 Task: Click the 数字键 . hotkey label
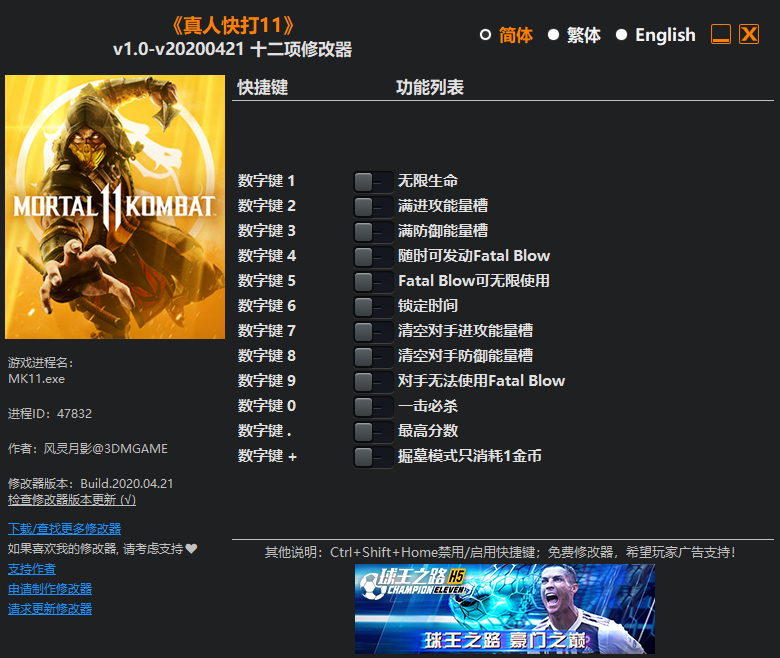click(x=265, y=430)
